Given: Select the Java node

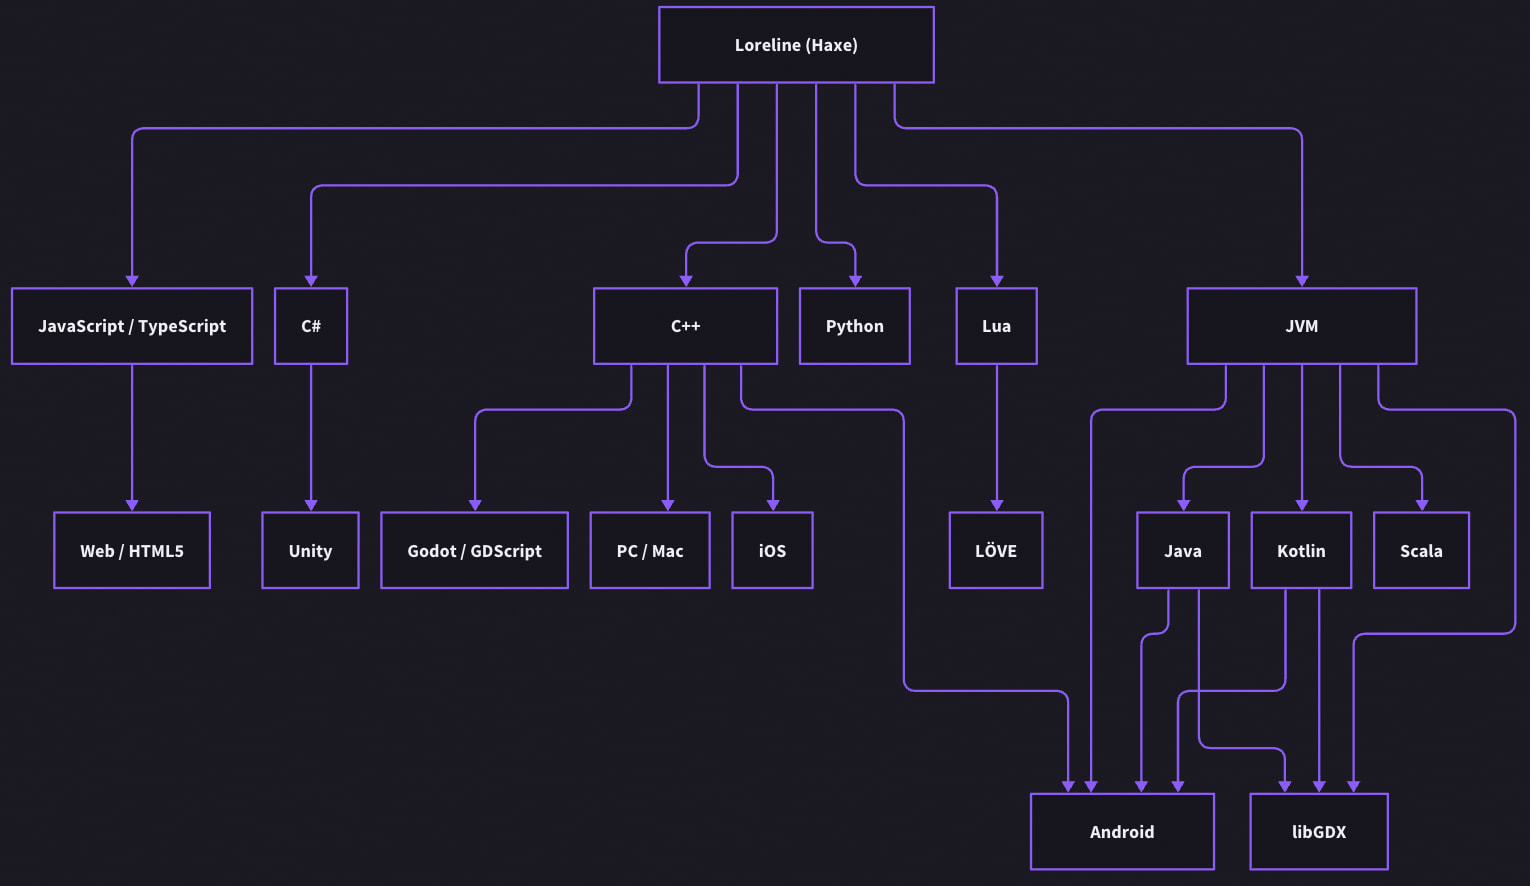Looking at the screenshot, I should (1183, 551).
